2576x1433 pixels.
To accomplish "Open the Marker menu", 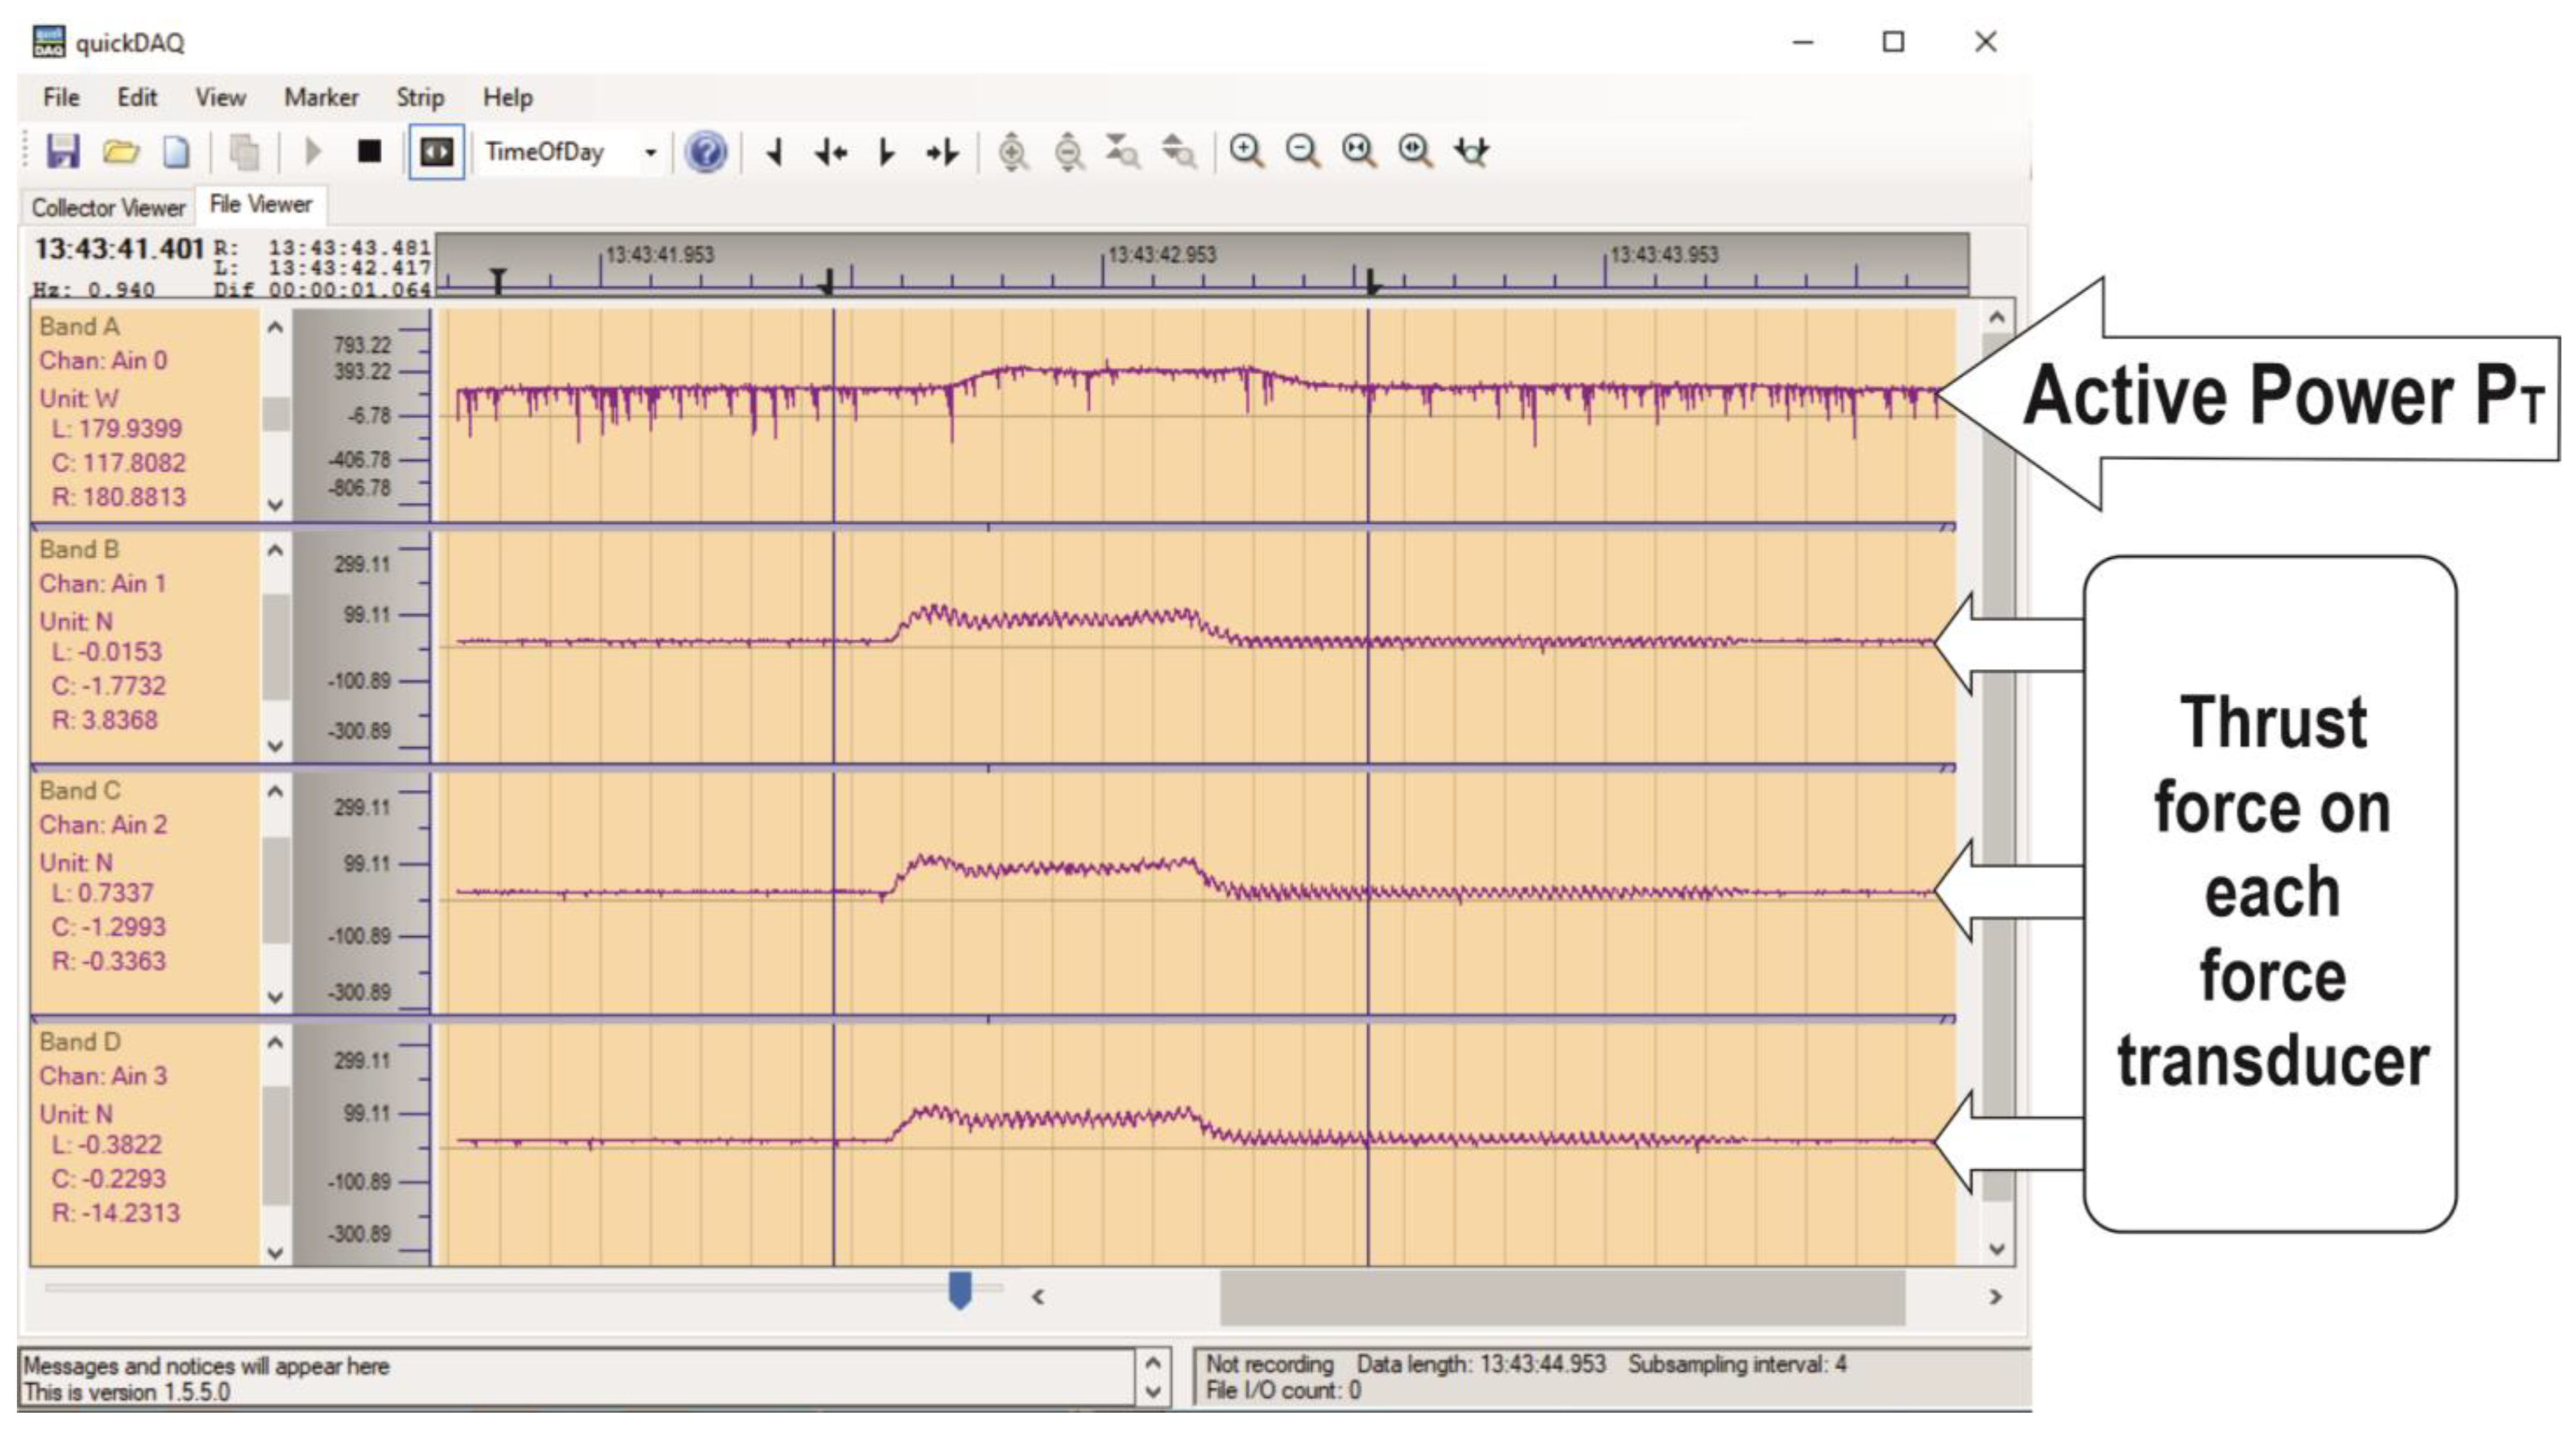I will [x=321, y=97].
